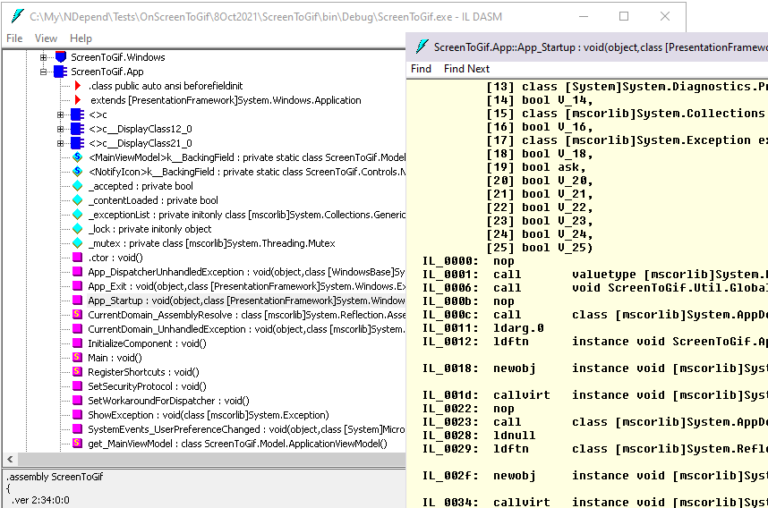Click method icon for App_Startup

77,300
